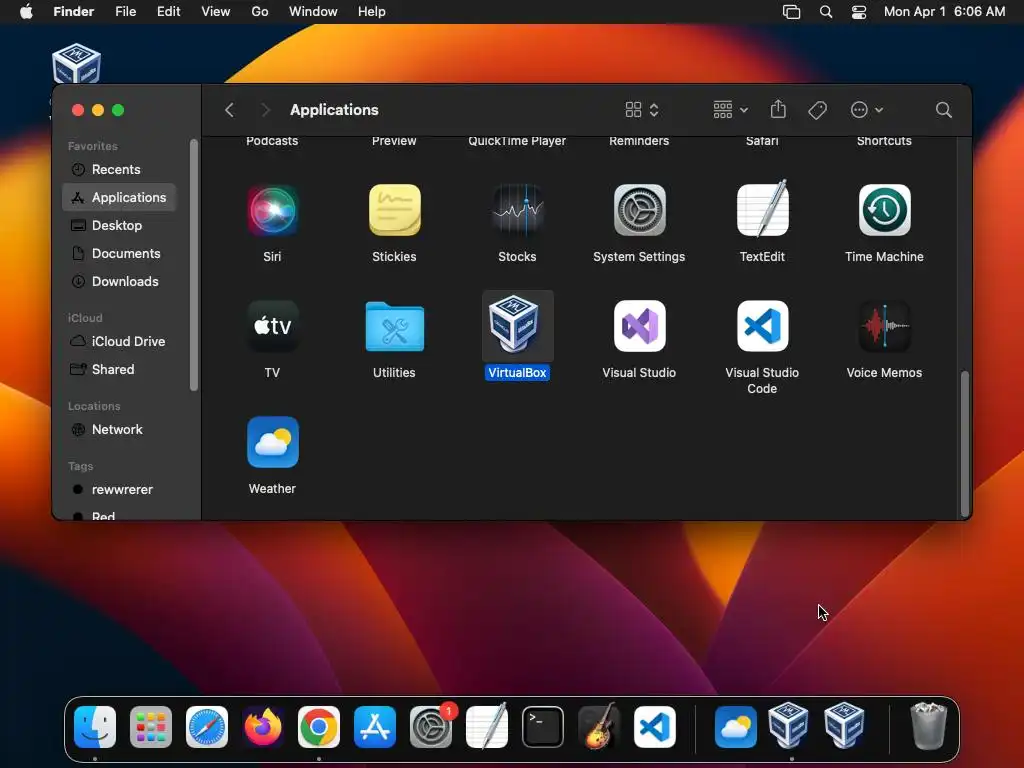This screenshot has width=1024, height=768.
Task: Select the Apple TV app icon
Action: 272,326
